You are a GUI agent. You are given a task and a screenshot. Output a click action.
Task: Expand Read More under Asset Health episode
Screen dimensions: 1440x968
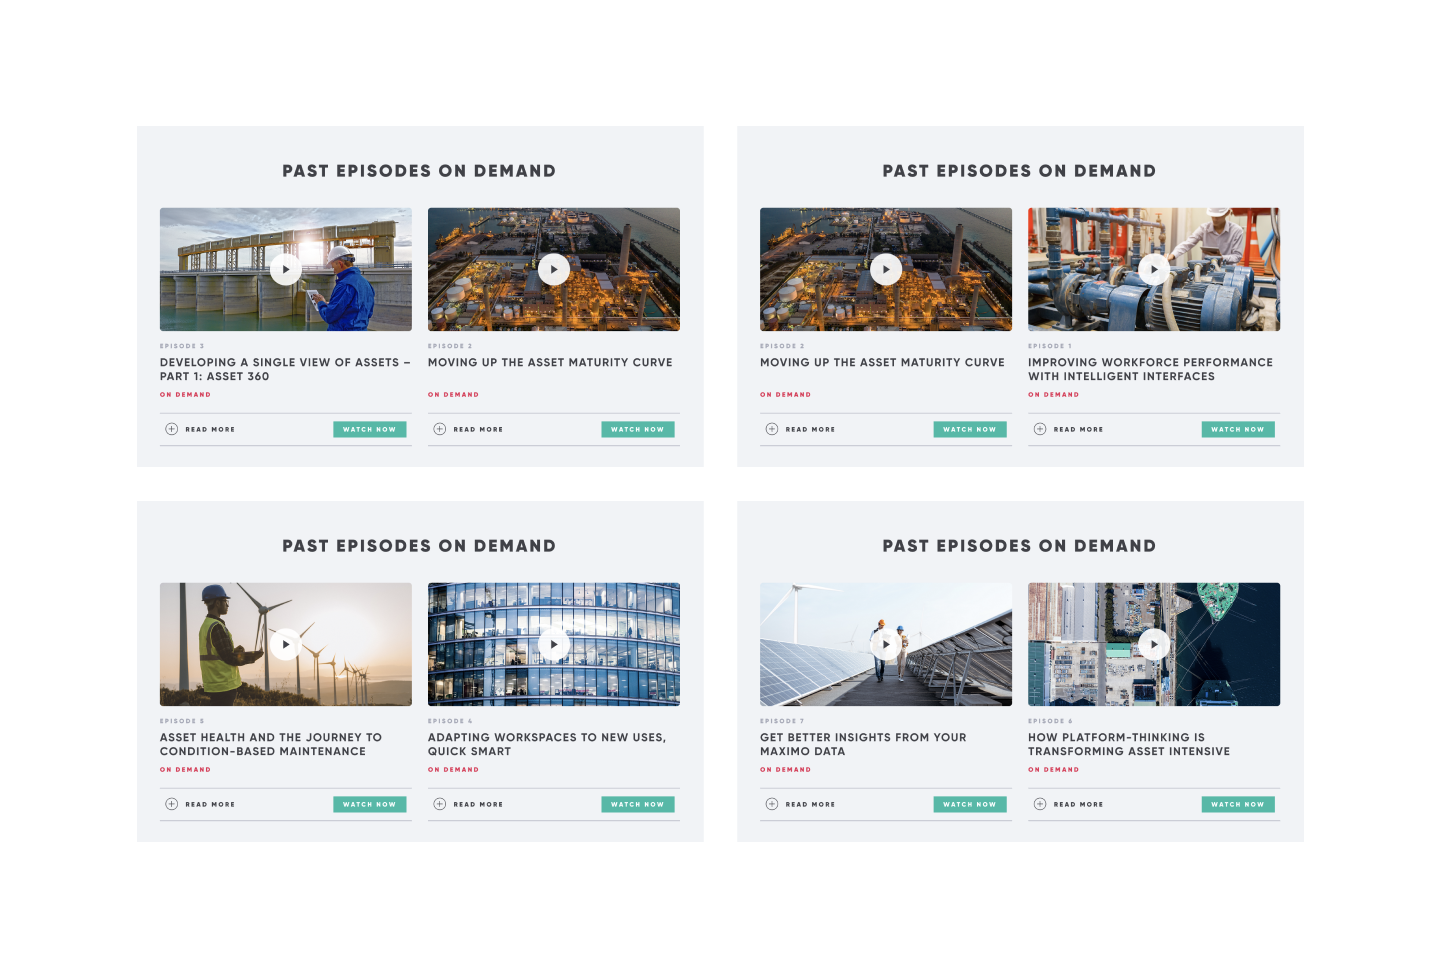(200, 804)
